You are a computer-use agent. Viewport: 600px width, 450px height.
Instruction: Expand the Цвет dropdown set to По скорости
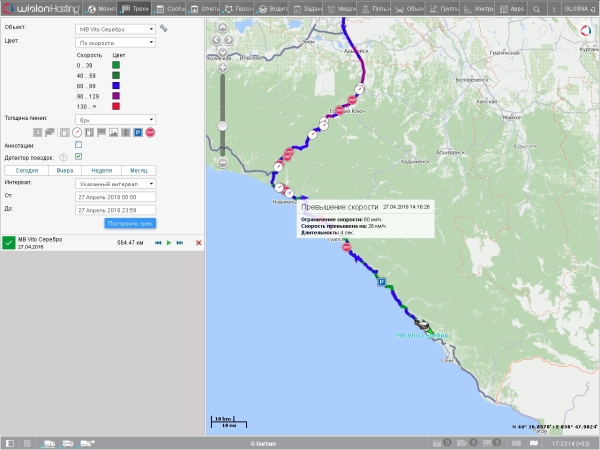point(115,42)
